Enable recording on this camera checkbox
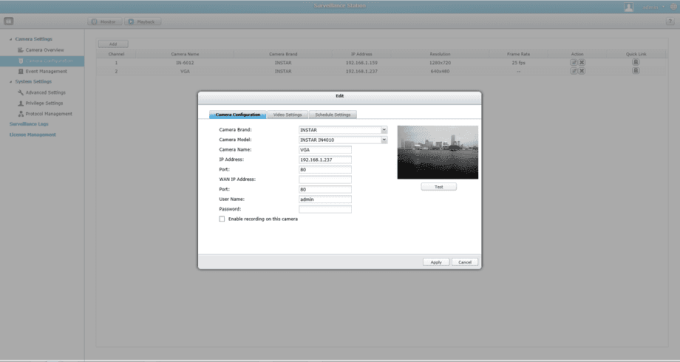The width and height of the screenshot is (680, 362). coord(222,219)
